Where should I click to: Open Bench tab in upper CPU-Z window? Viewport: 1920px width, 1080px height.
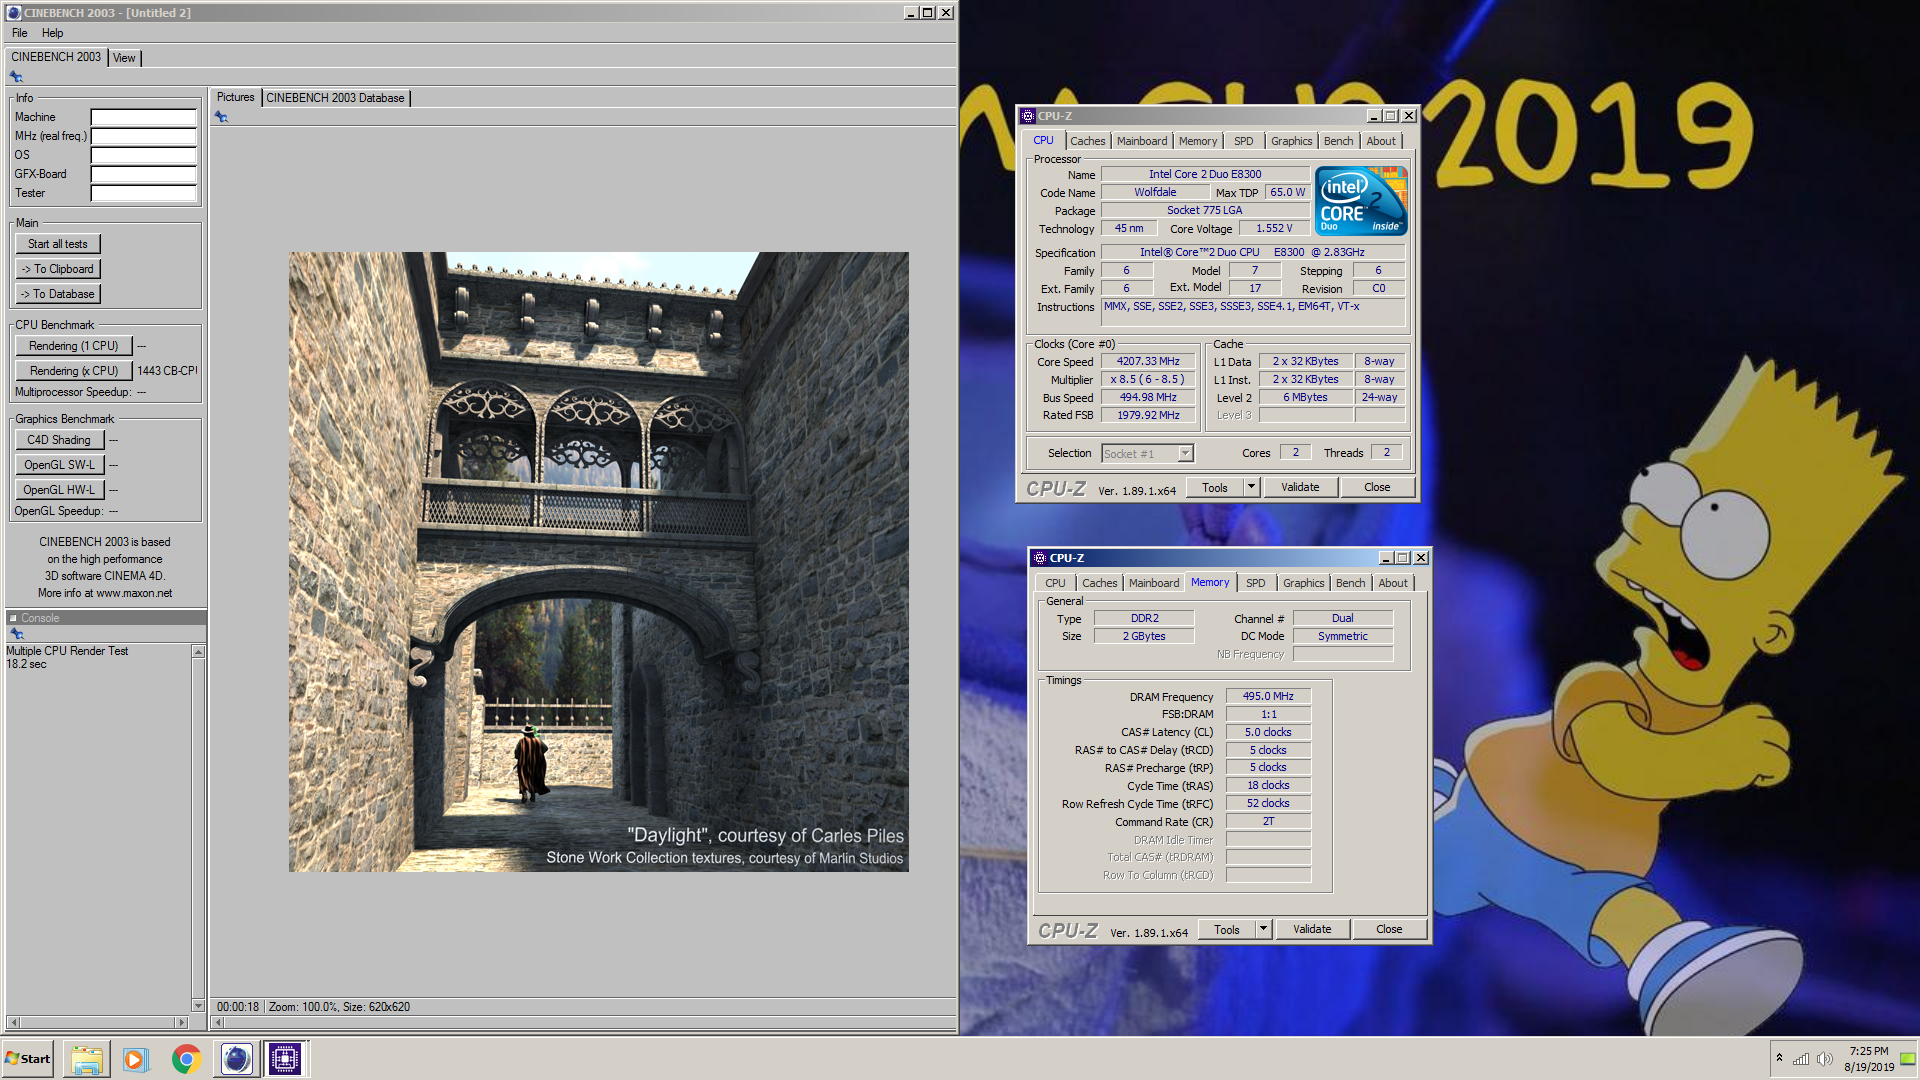[1338, 141]
